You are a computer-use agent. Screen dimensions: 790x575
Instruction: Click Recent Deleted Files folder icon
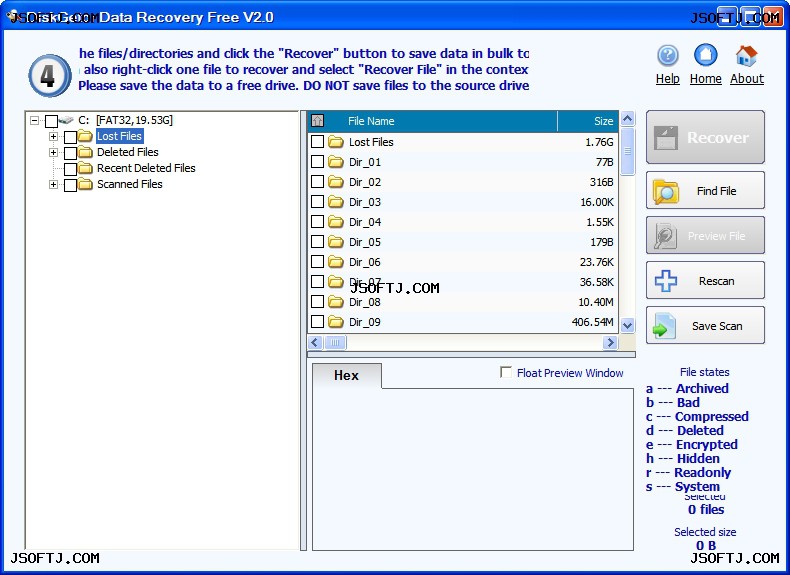pos(85,168)
